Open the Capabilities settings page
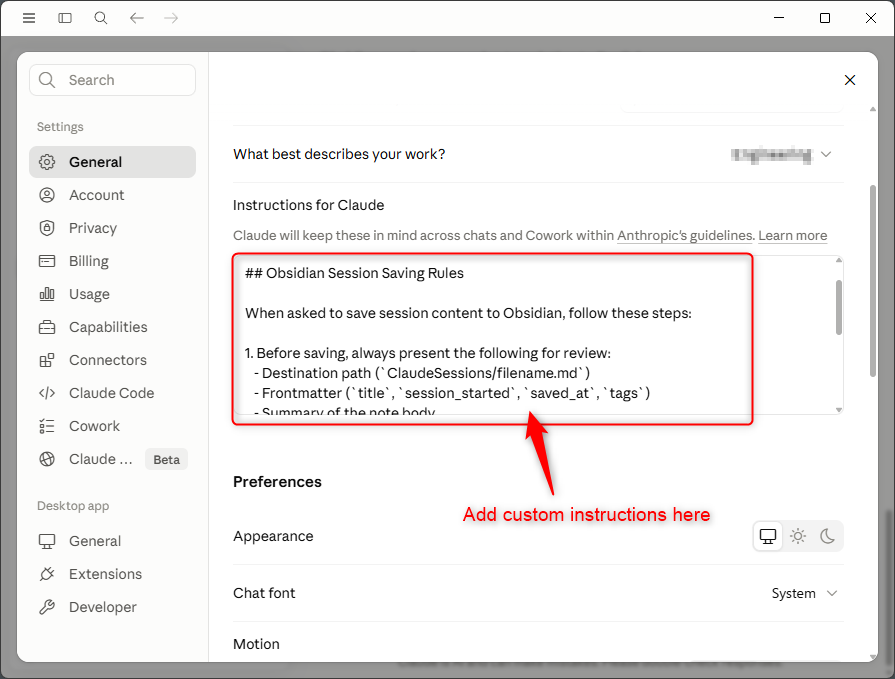 pyautogui.click(x=112, y=328)
